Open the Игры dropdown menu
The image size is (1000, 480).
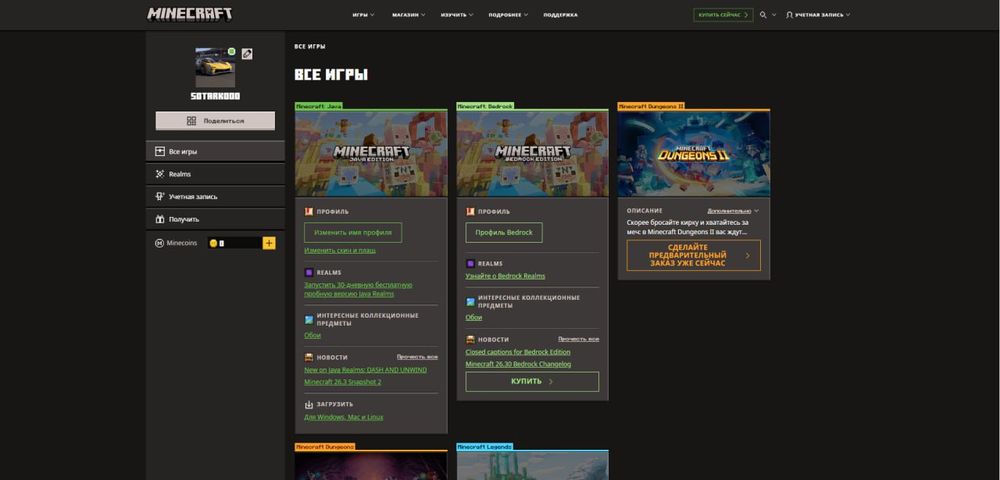coord(364,15)
